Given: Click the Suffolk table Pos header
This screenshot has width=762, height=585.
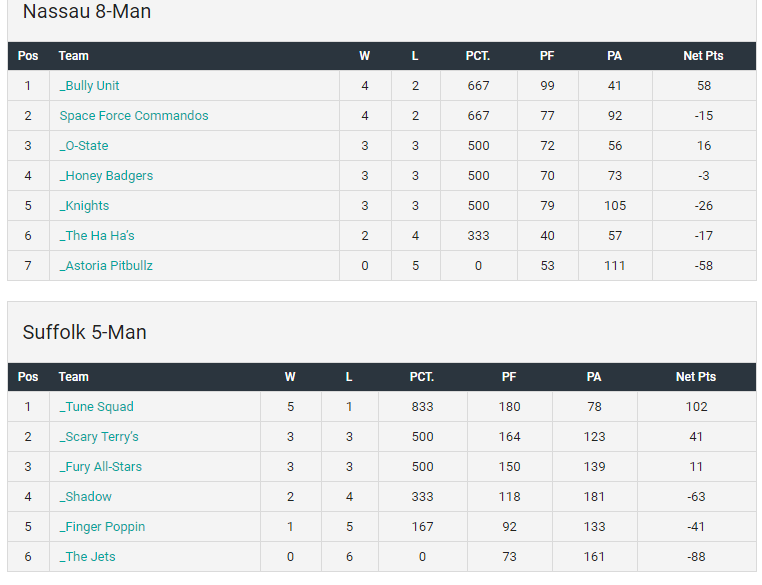Looking at the screenshot, I should [28, 377].
